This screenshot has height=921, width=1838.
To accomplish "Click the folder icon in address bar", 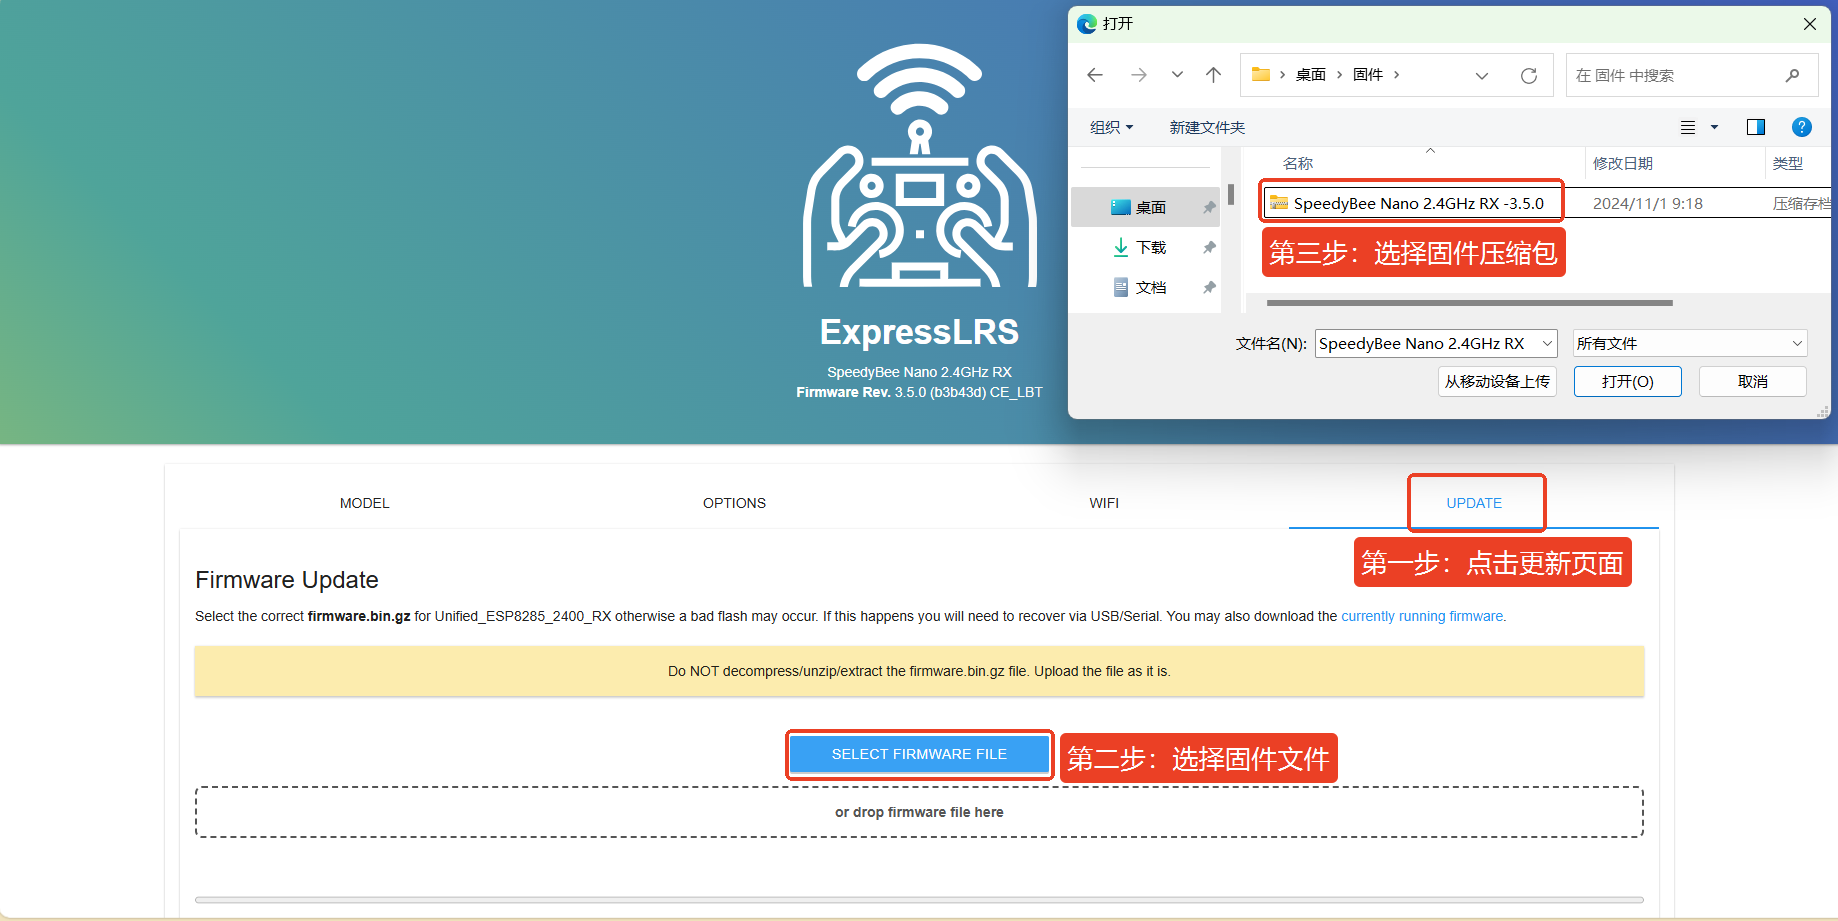I will coord(1260,75).
